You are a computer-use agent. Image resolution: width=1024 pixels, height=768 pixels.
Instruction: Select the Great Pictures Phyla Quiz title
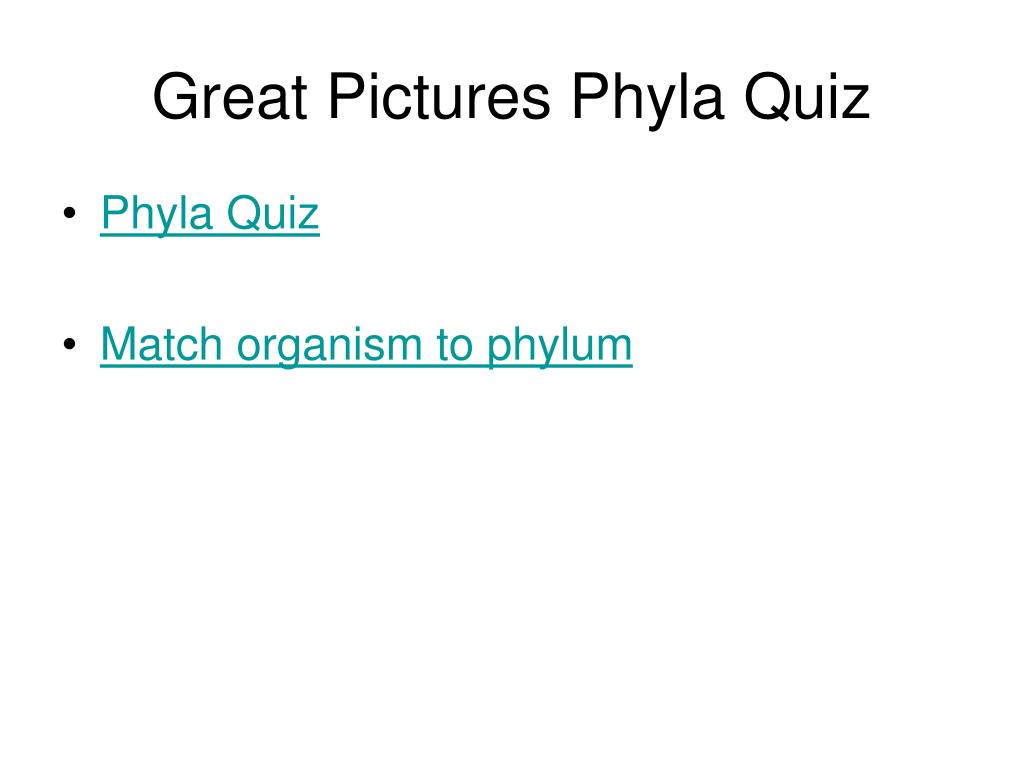(x=511, y=98)
